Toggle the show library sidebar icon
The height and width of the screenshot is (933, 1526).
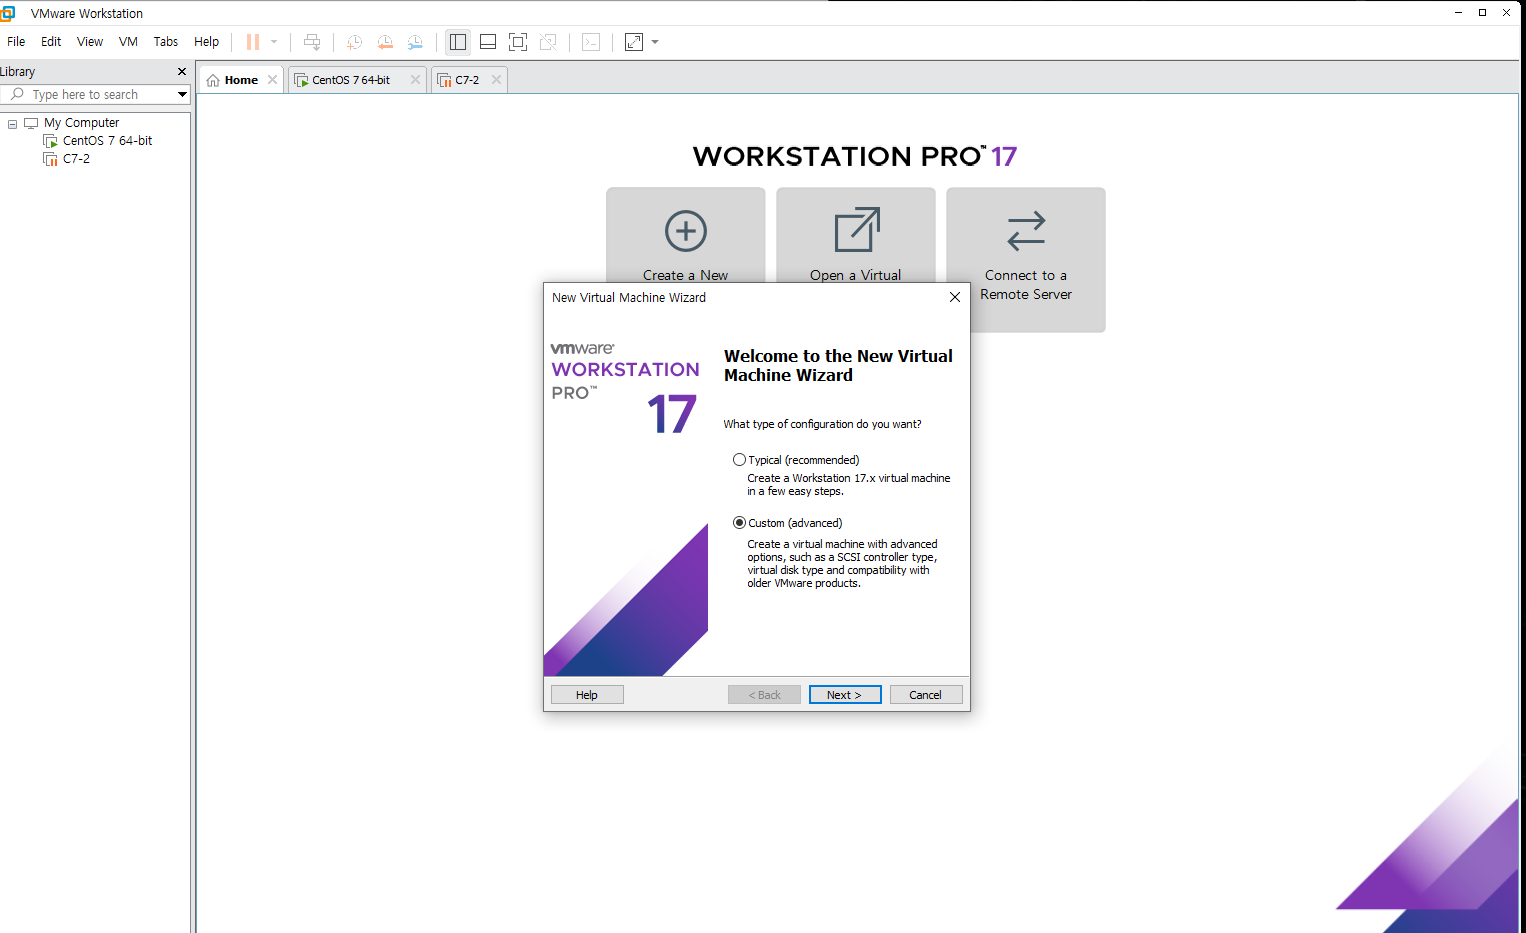[458, 42]
